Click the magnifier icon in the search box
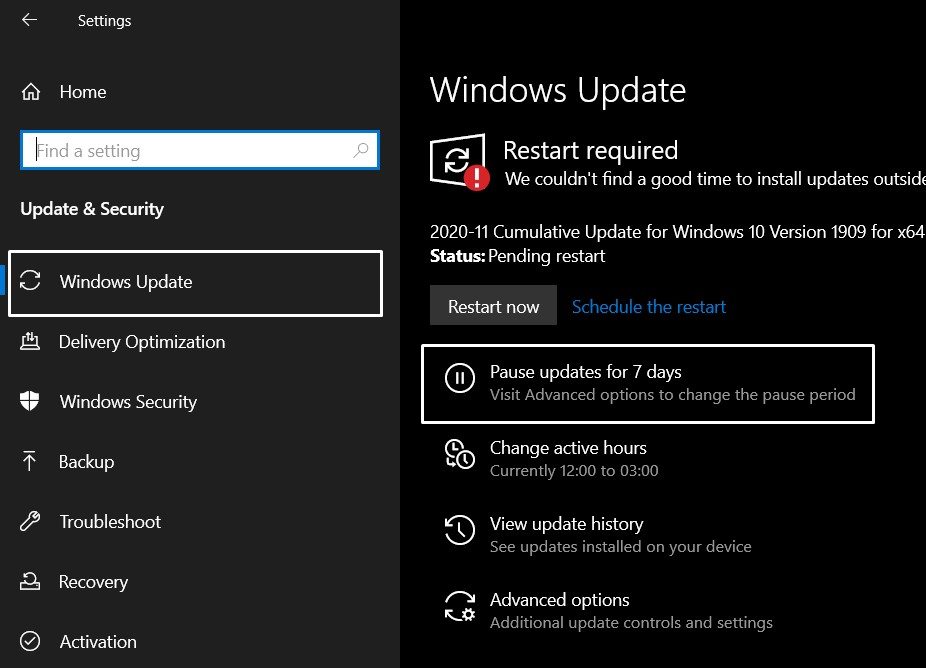This screenshot has height=668, width=926. coord(360,151)
